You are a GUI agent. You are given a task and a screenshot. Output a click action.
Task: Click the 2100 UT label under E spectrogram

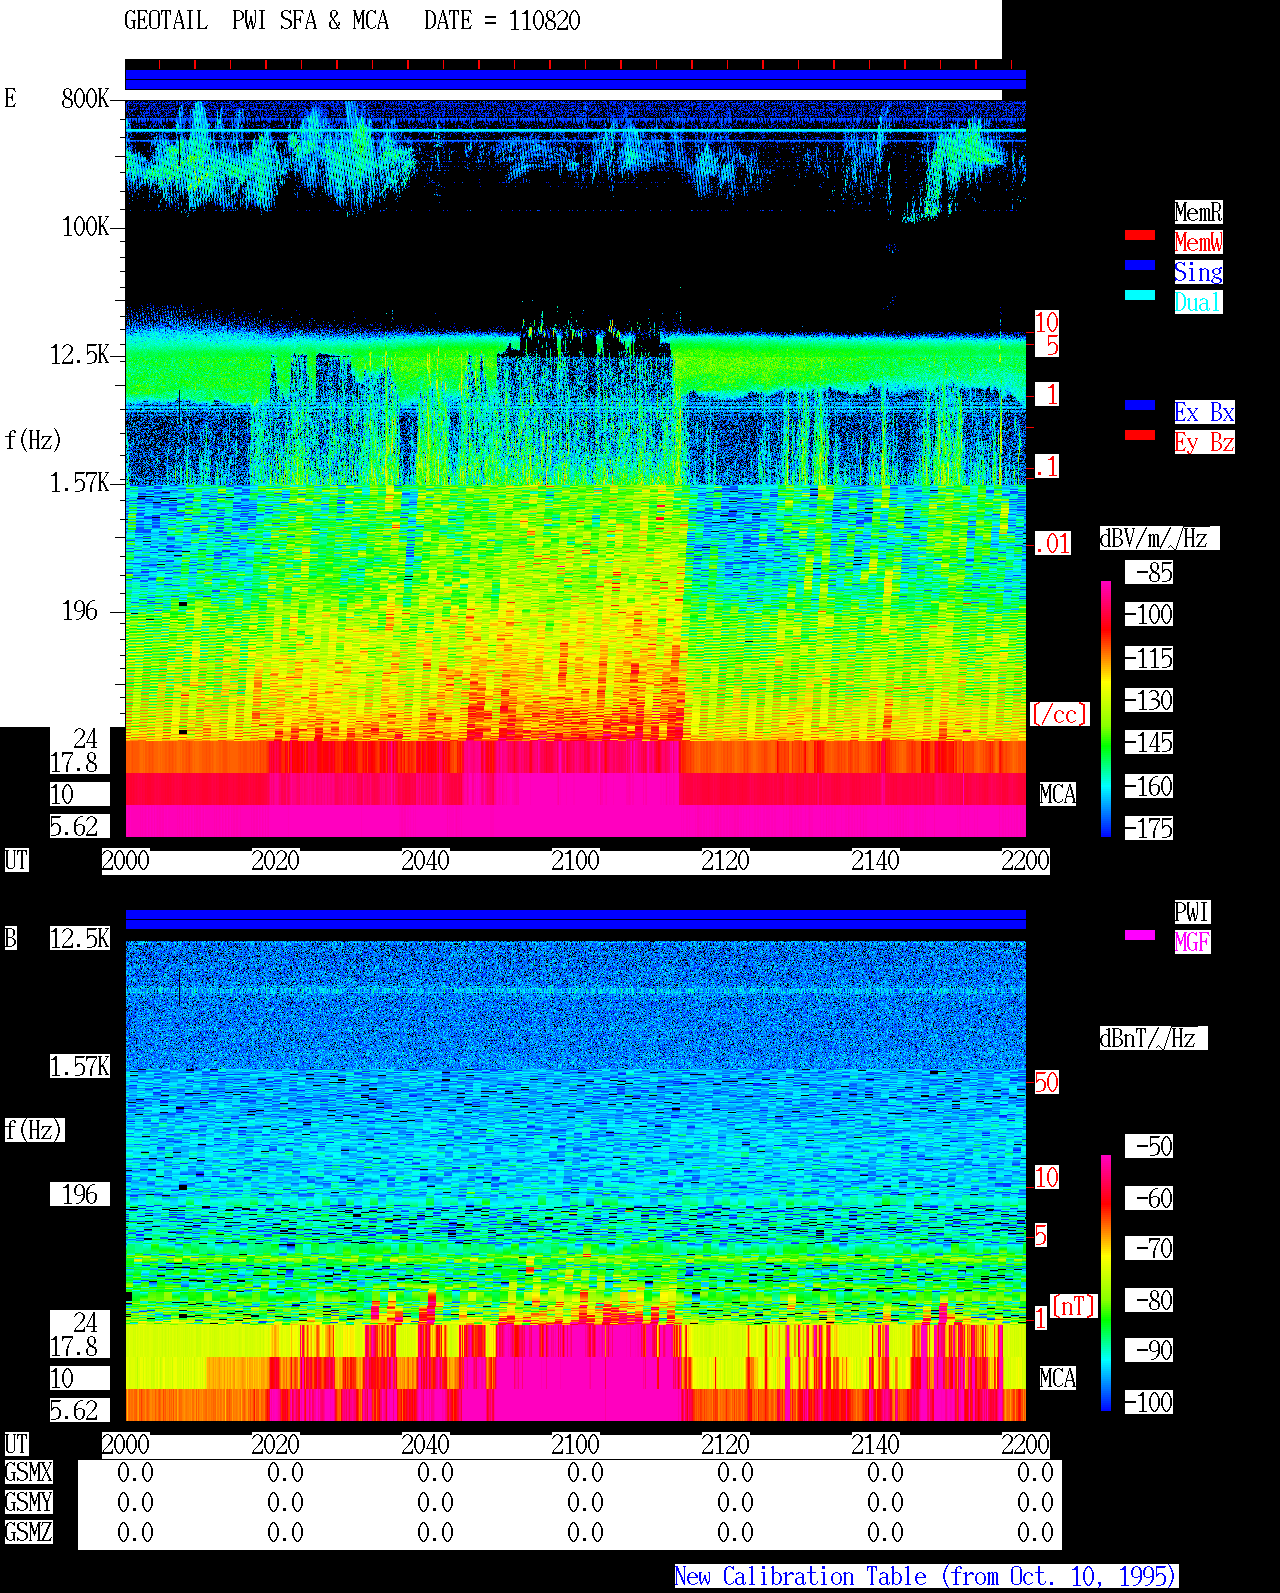tap(575, 861)
